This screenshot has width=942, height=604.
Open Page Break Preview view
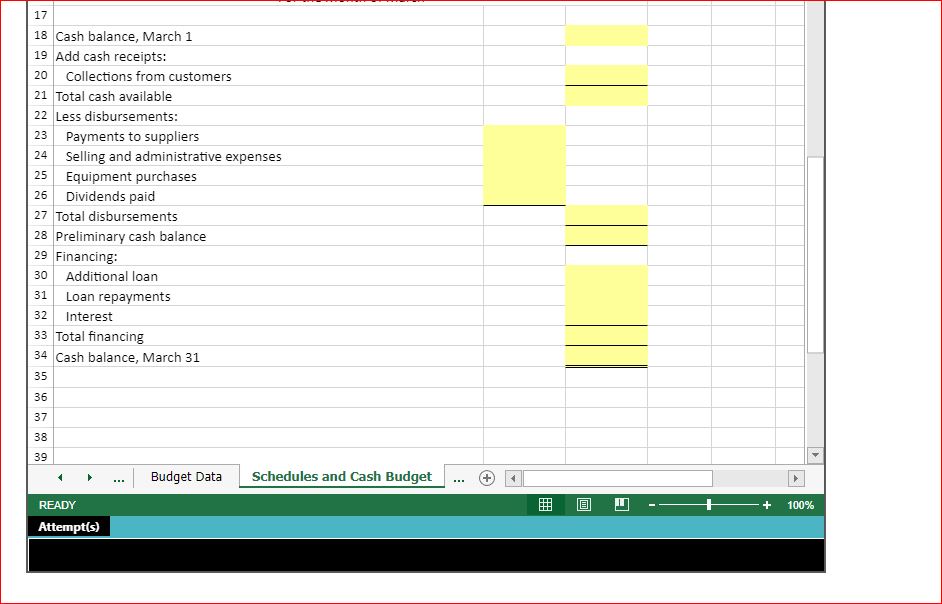tap(621, 505)
